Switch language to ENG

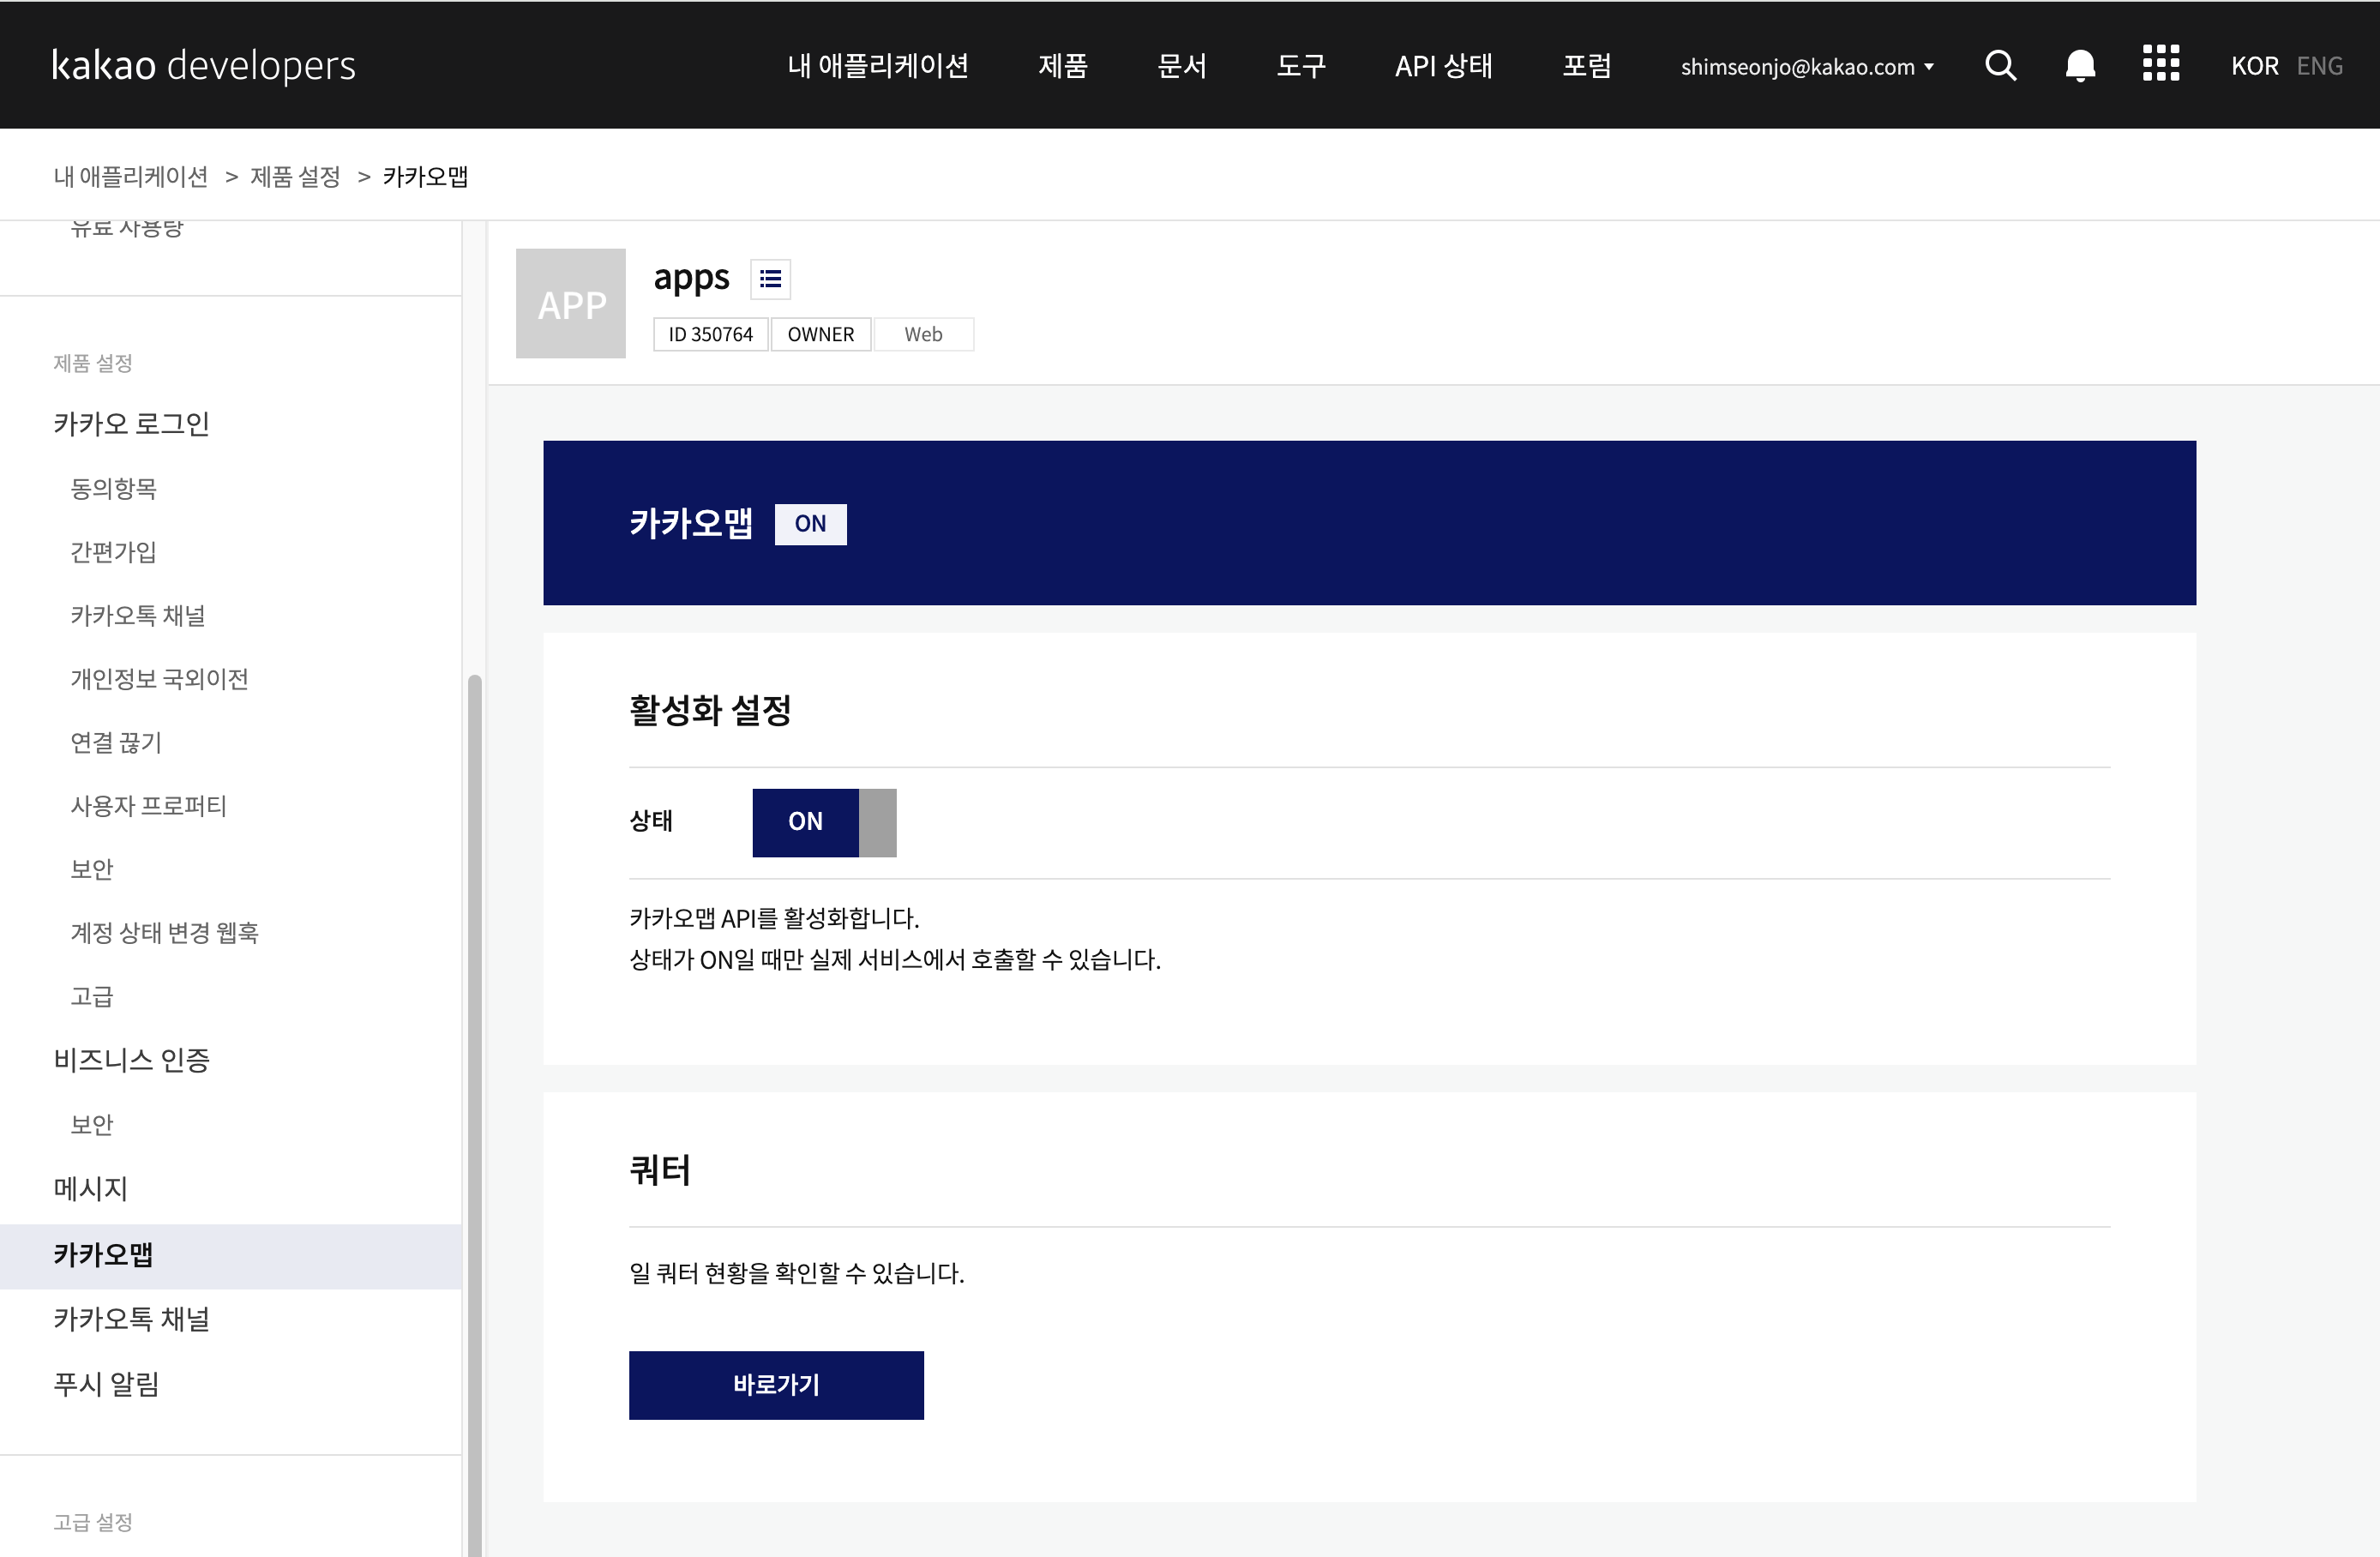(2319, 66)
